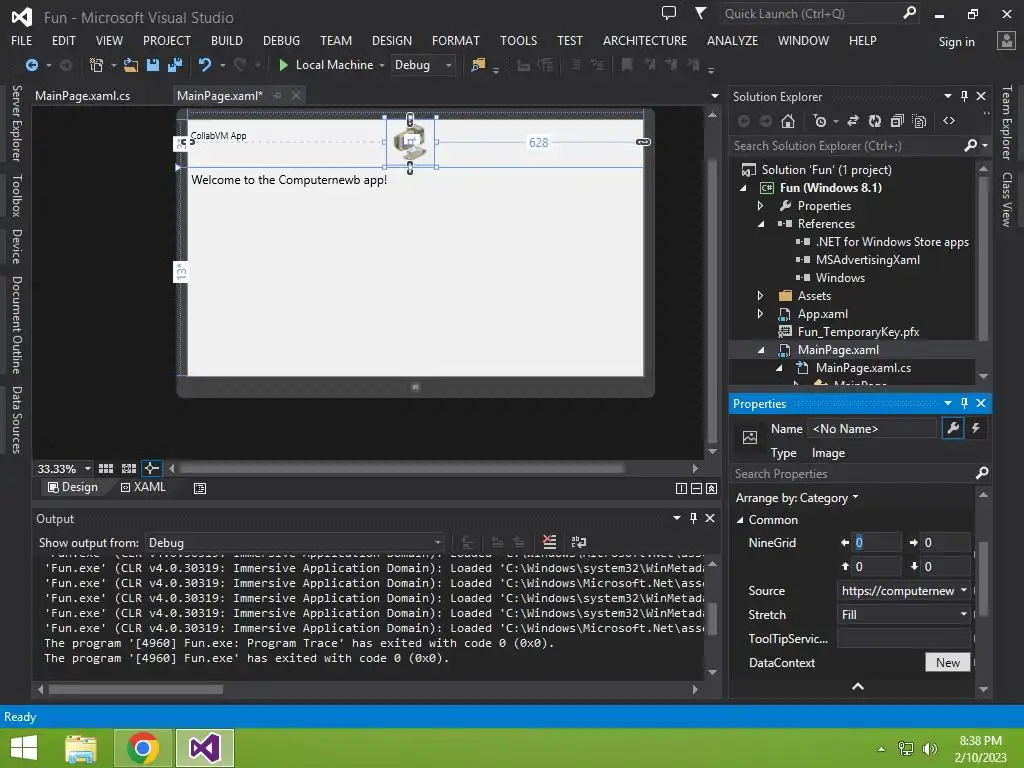Switch to horizontal split view icon
This screenshot has width=1024, height=768.
tap(696, 488)
